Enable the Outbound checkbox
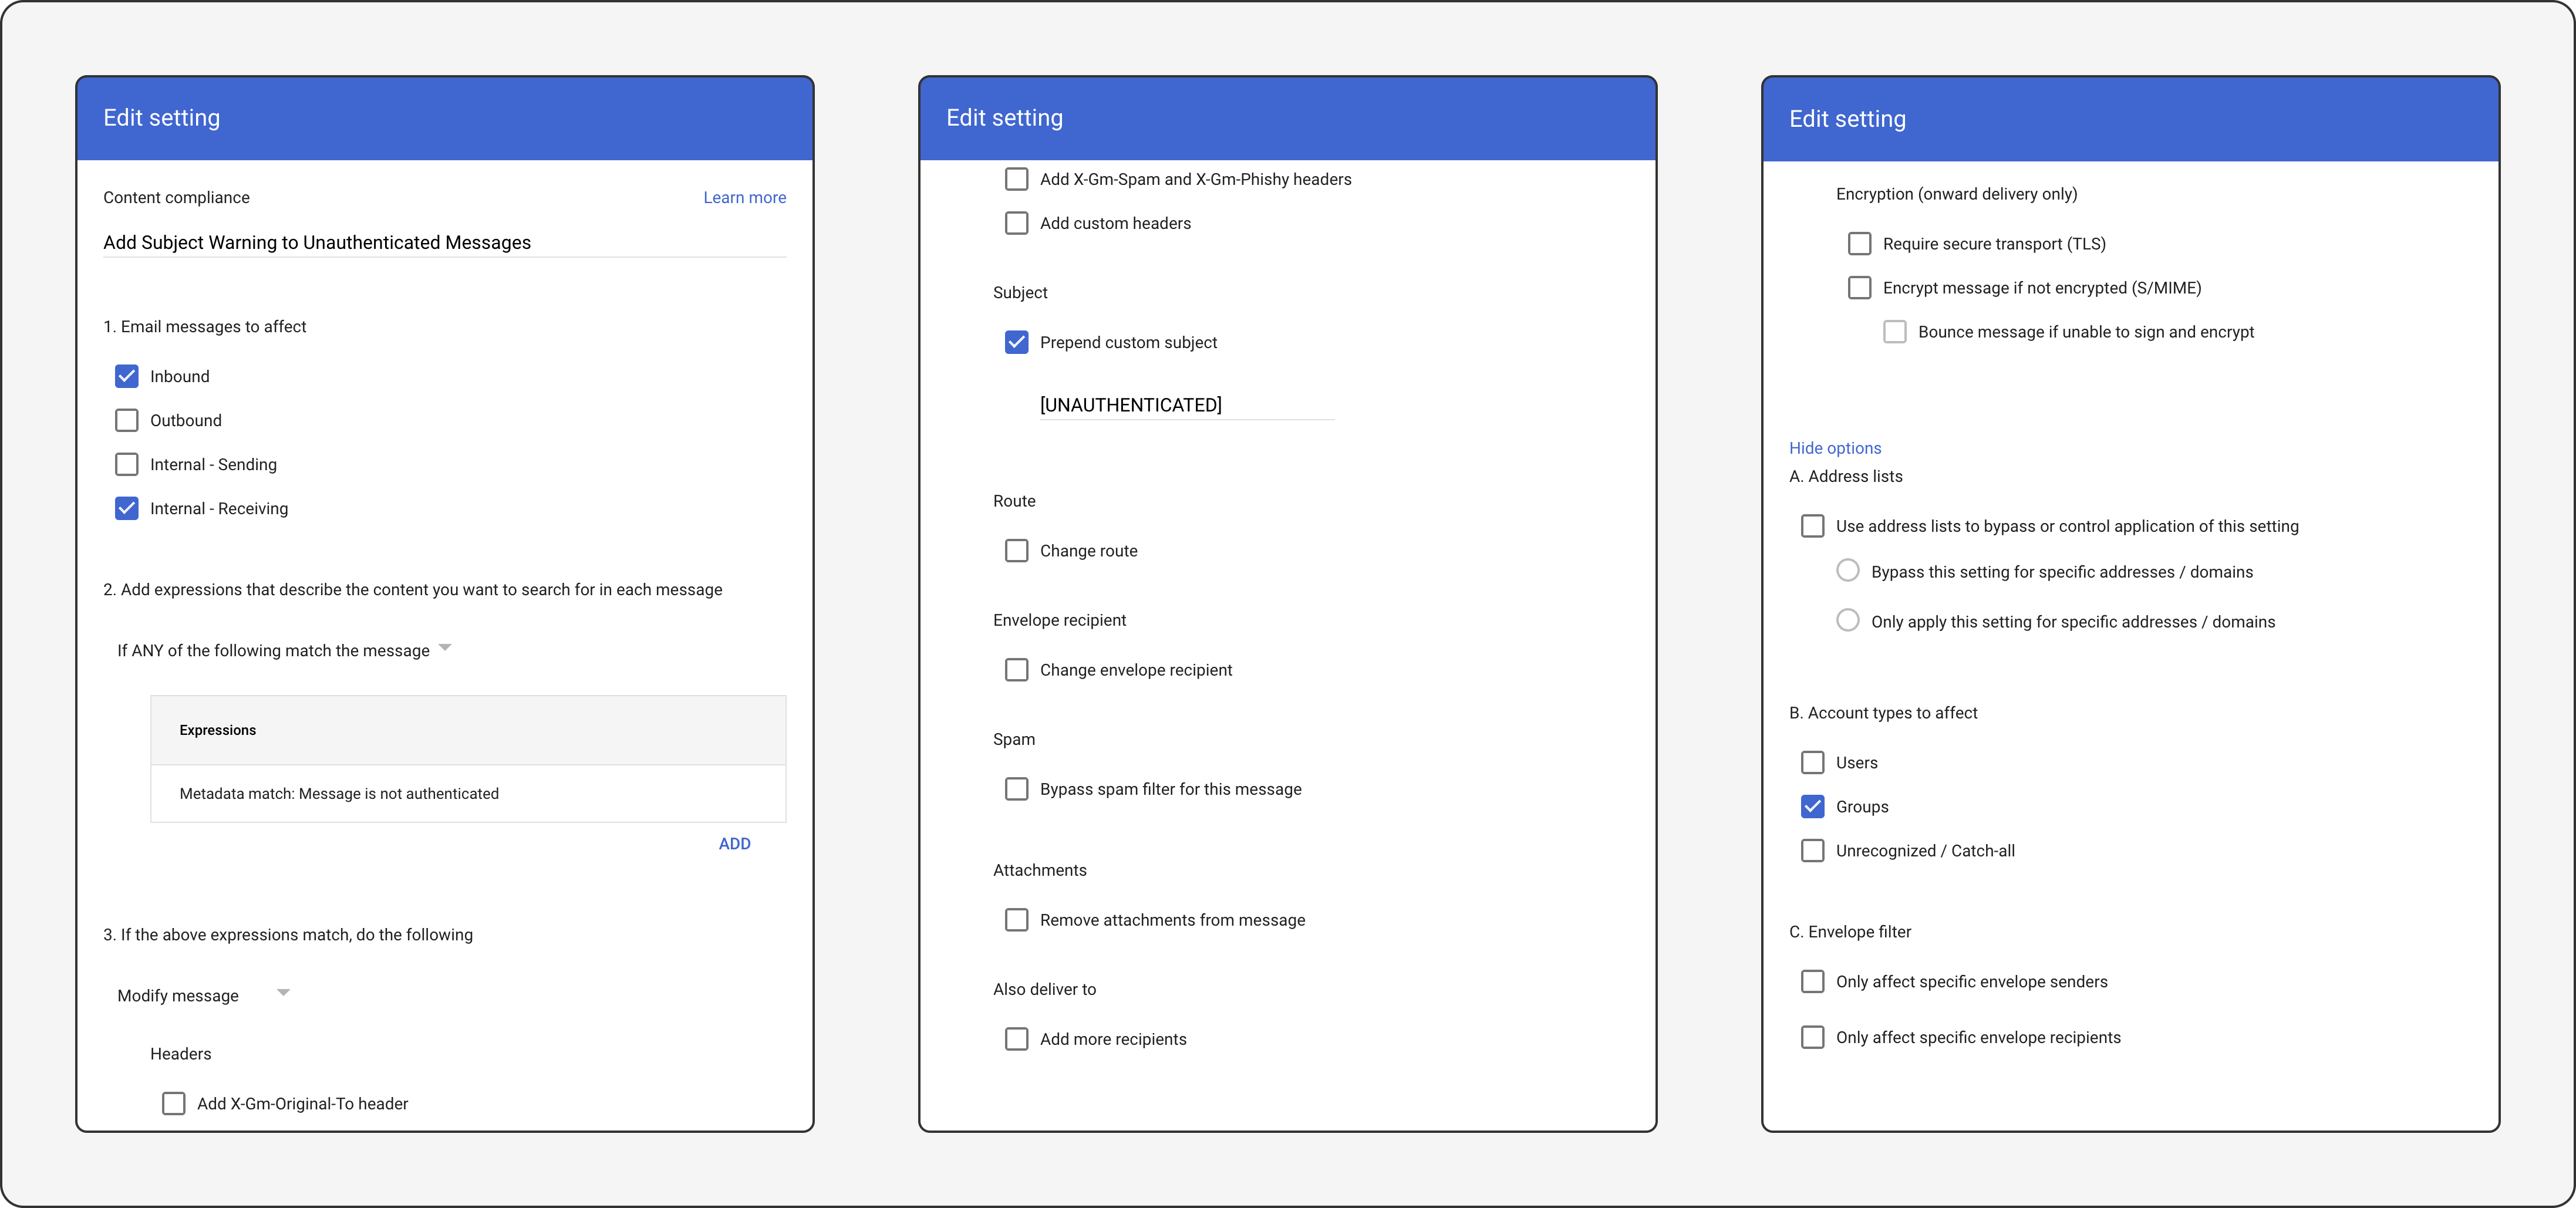Screen dimensions: 2576x1208 pos(127,420)
